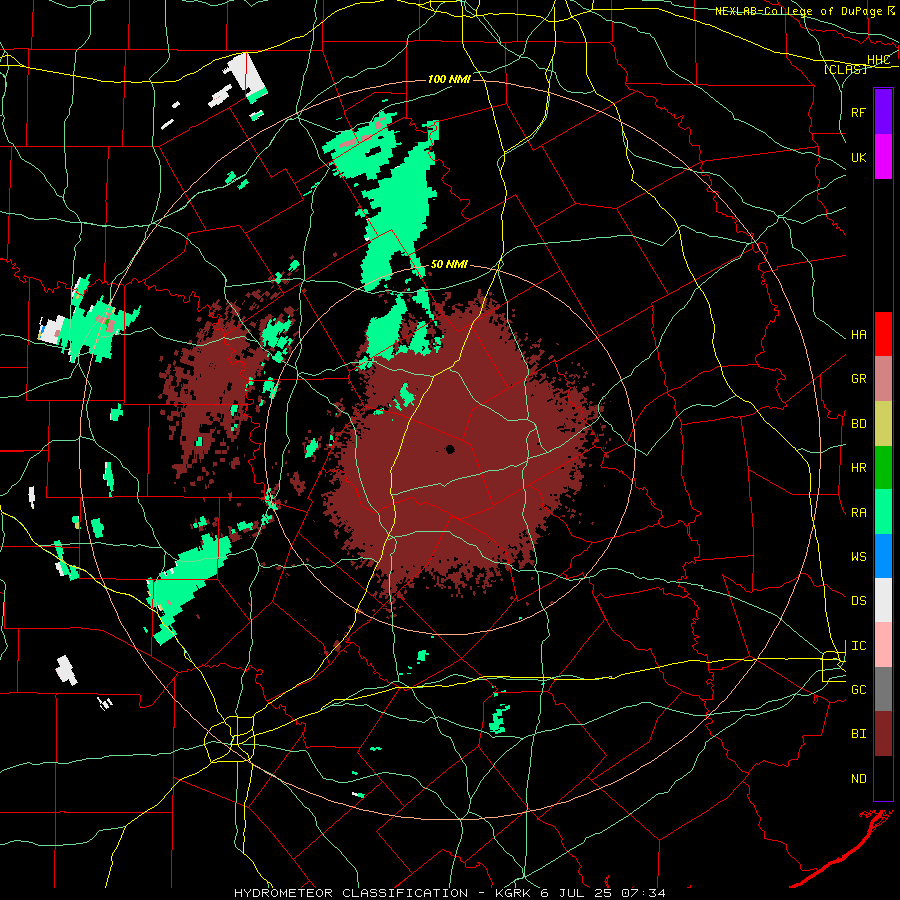Click the HA legend label
The width and height of the screenshot is (900, 900).
[858, 335]
